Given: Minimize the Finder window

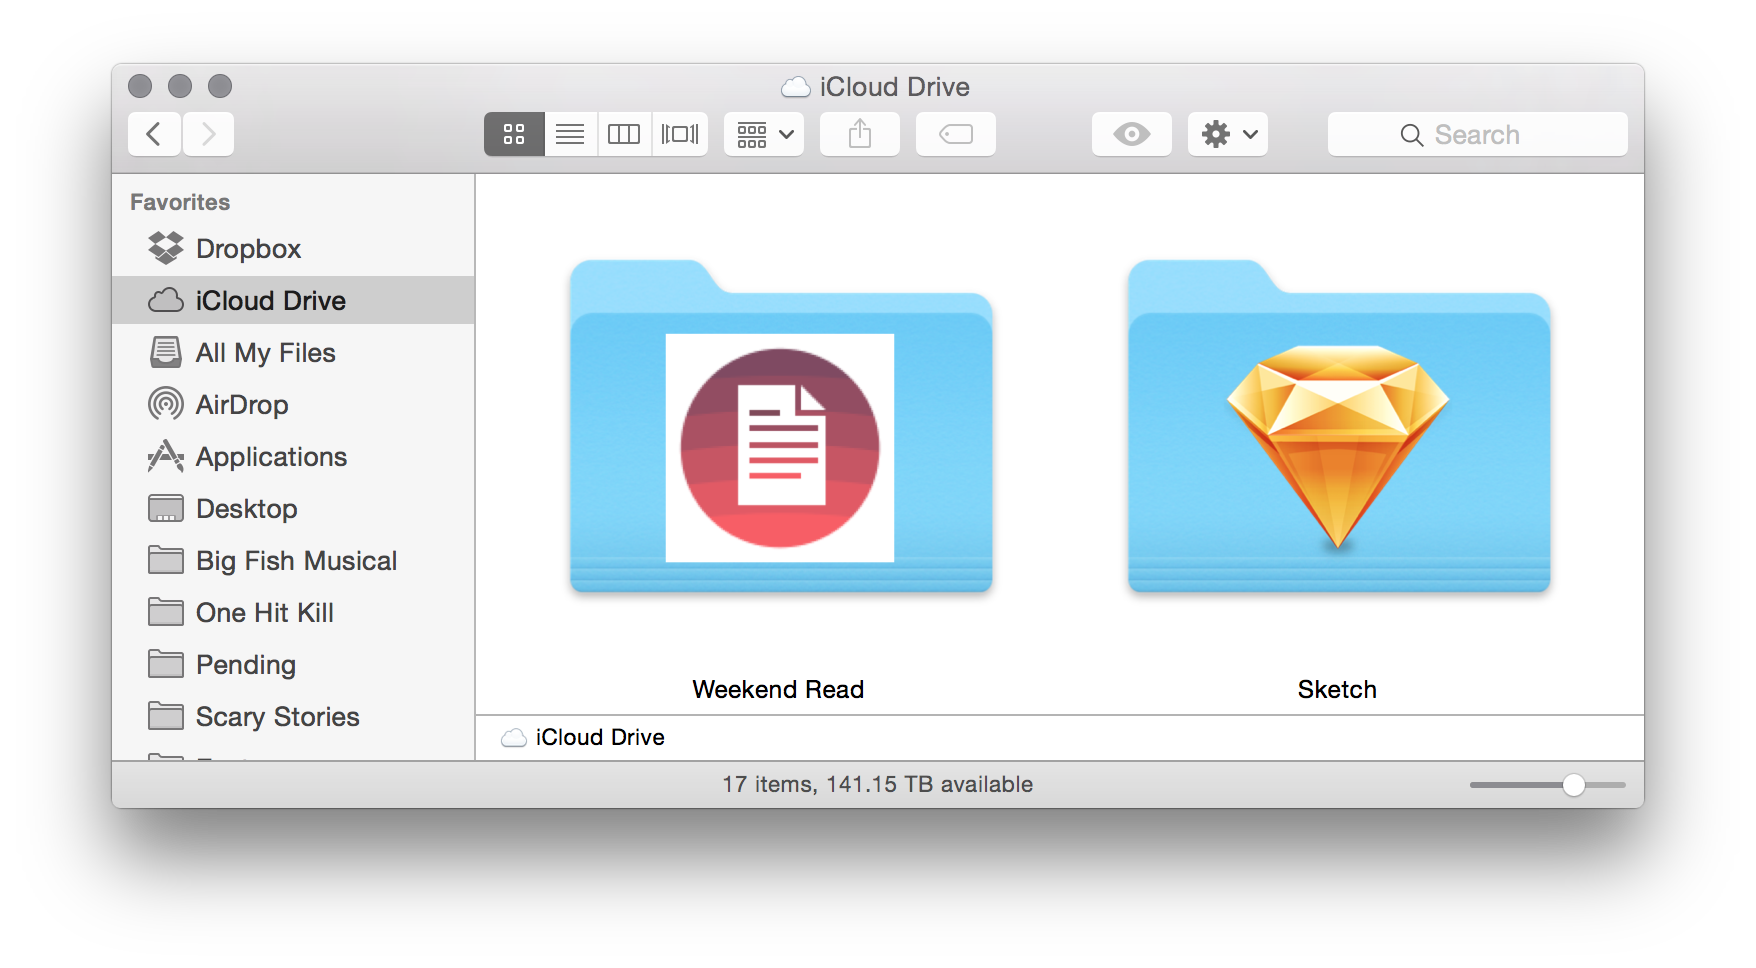Looking at the screenshot, I should coord(180,86).
